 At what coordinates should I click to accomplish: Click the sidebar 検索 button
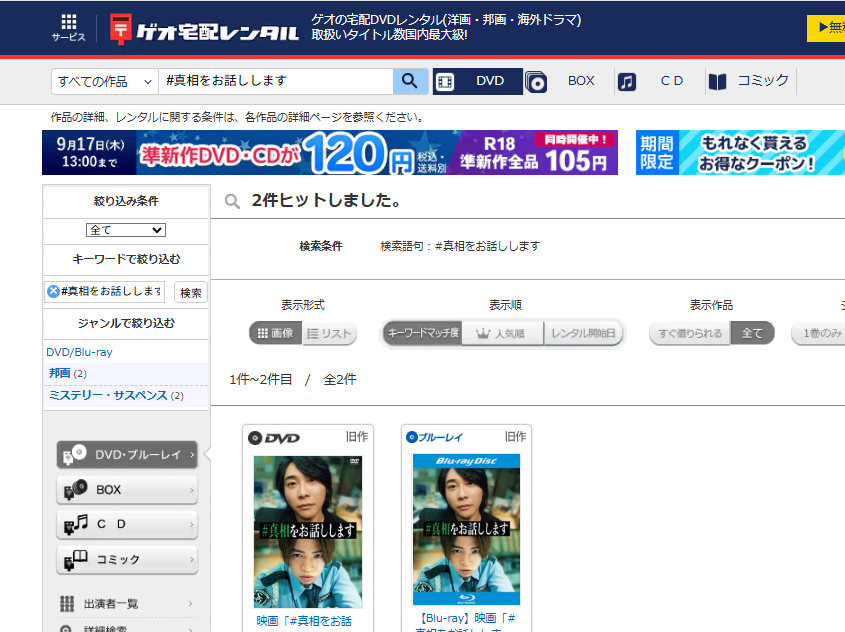(191, 293)
